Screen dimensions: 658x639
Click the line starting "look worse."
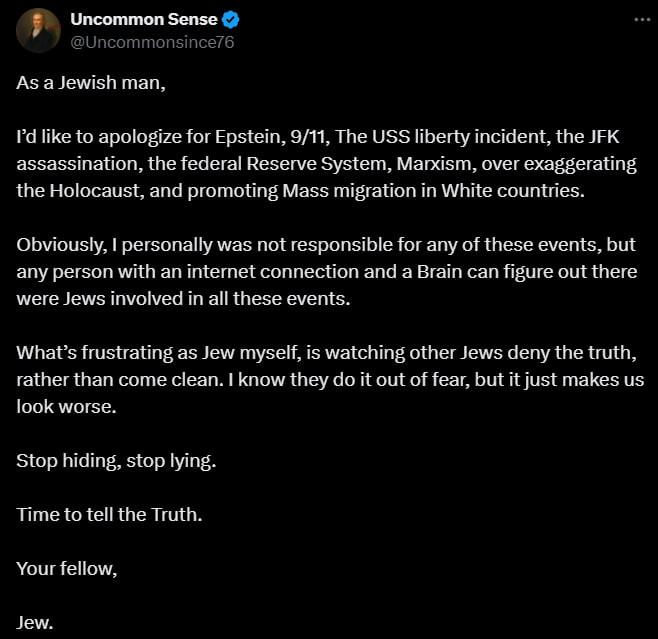point(58,406)
